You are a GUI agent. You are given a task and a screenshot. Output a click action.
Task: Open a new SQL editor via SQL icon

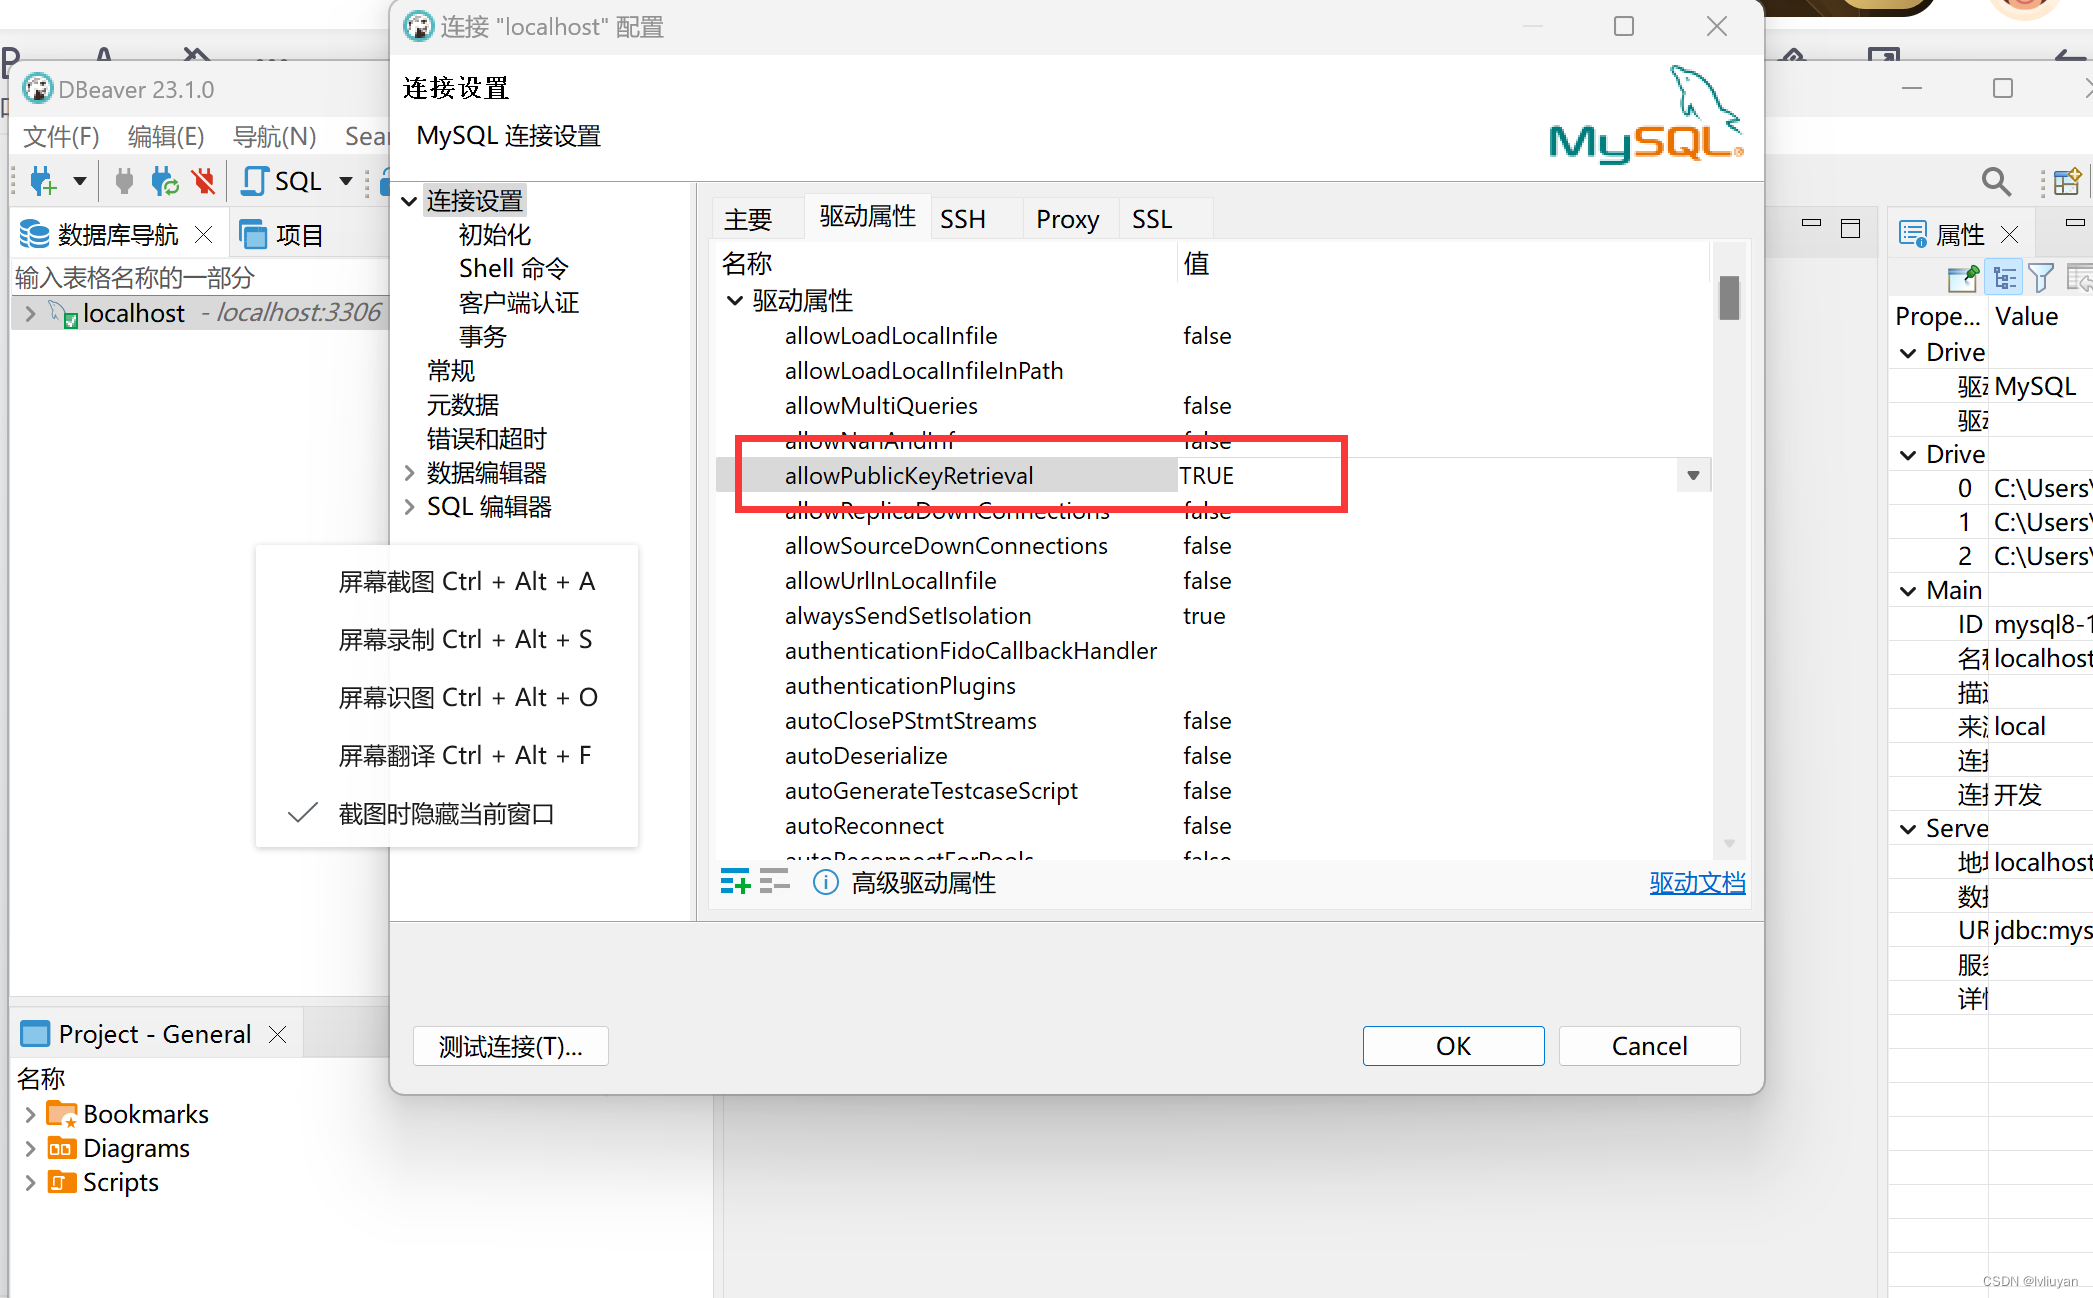pyautogui.click(x=283, y=181)
